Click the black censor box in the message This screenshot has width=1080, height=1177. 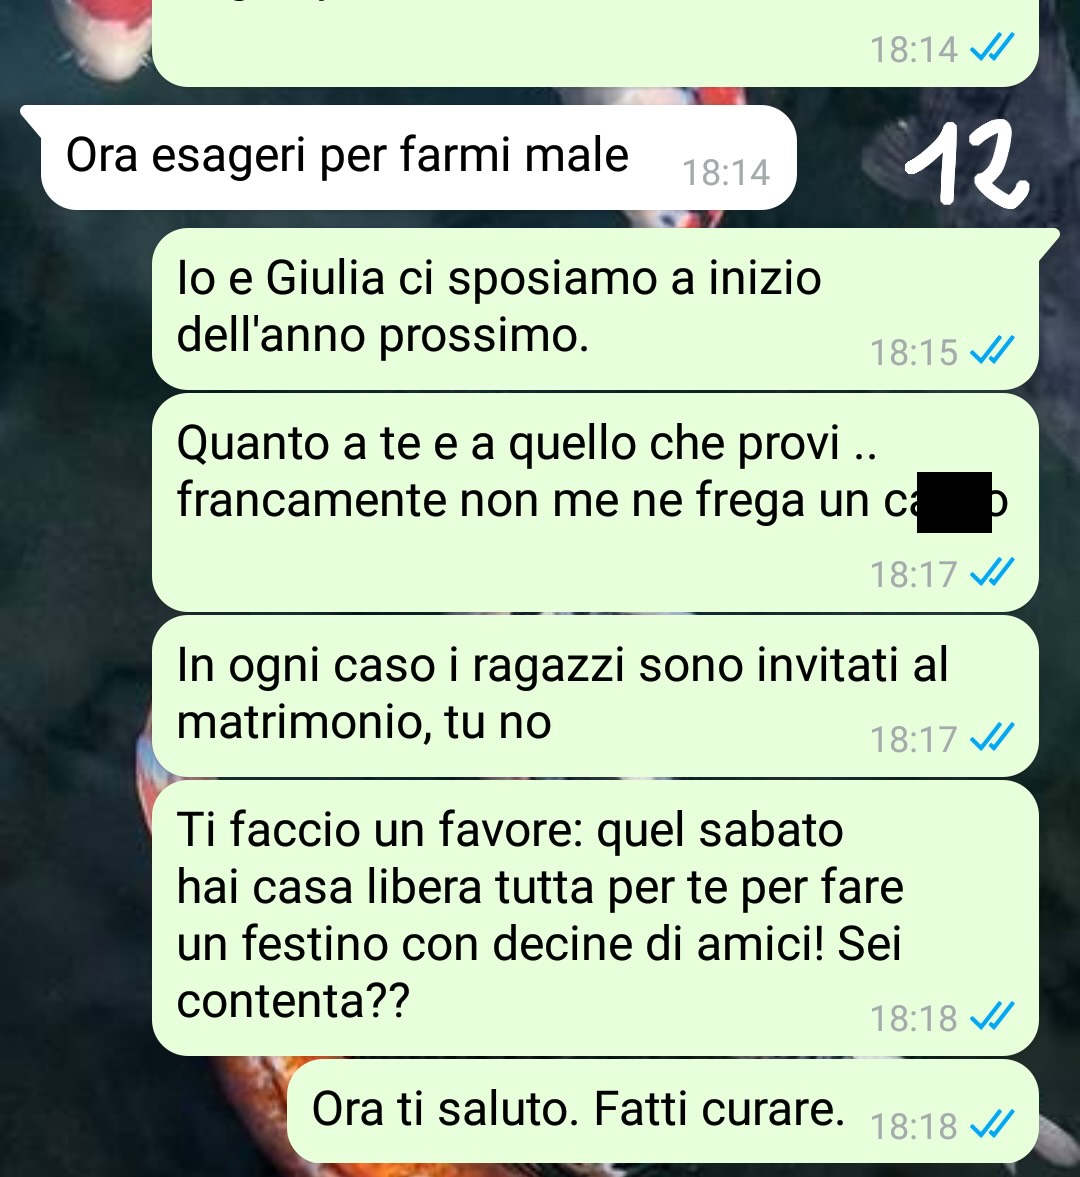[954, 502]
